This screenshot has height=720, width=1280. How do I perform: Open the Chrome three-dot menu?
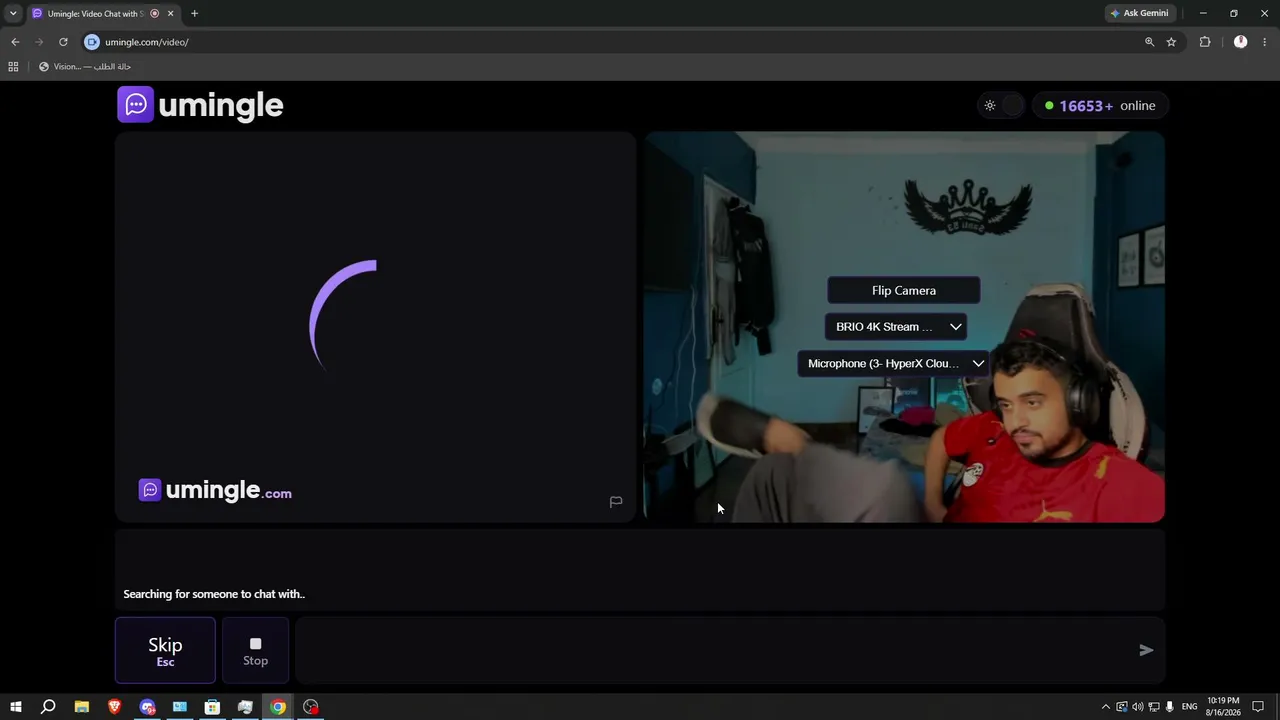(x=1265, y=42)
